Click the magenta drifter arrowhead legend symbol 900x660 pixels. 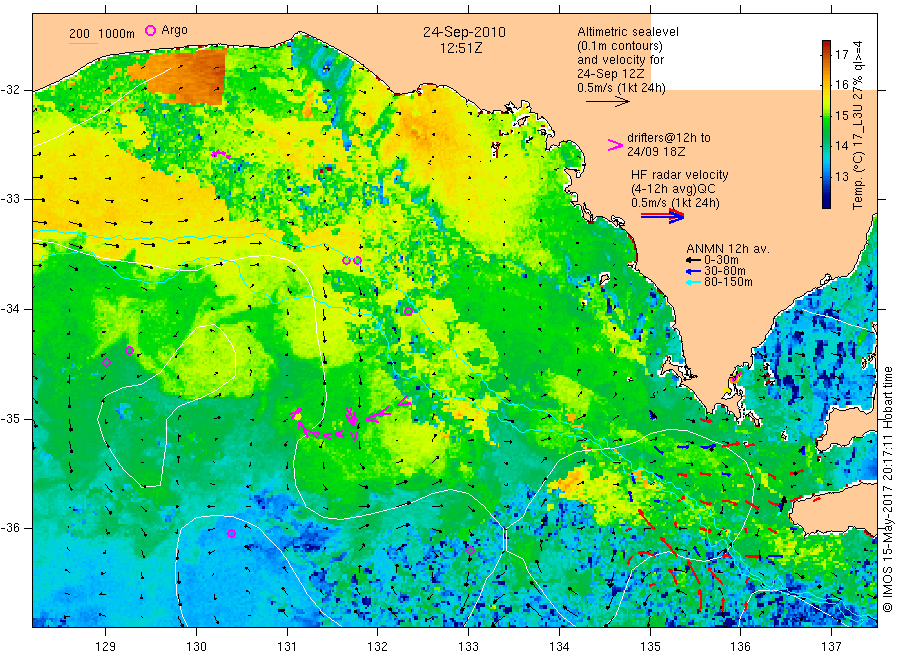point(615,145)
